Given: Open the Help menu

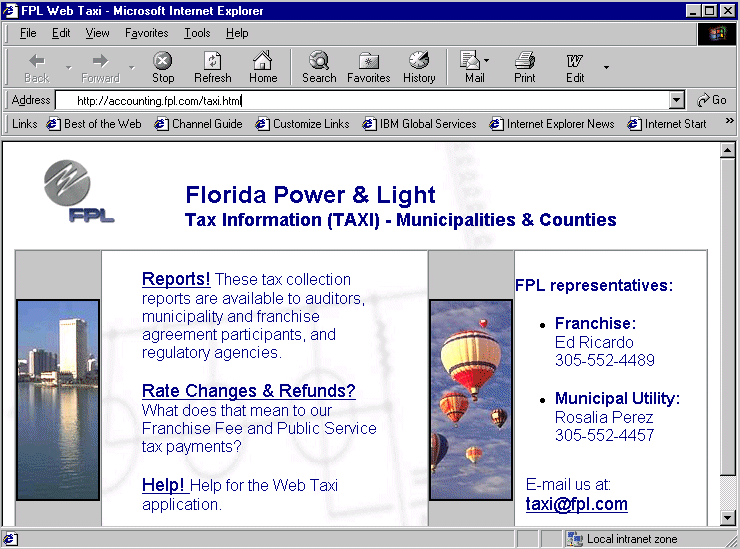Looking at the screenshot, I should 237,33.
